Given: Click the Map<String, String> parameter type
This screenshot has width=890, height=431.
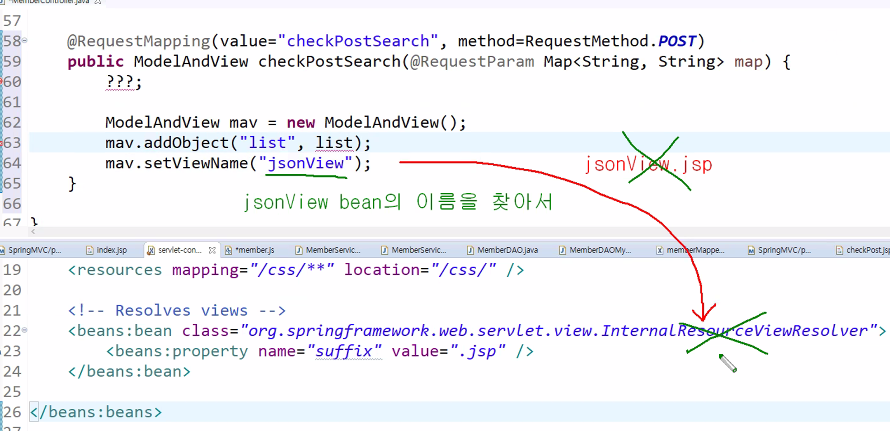Looking at the screenshot, I should coord(634,61).
